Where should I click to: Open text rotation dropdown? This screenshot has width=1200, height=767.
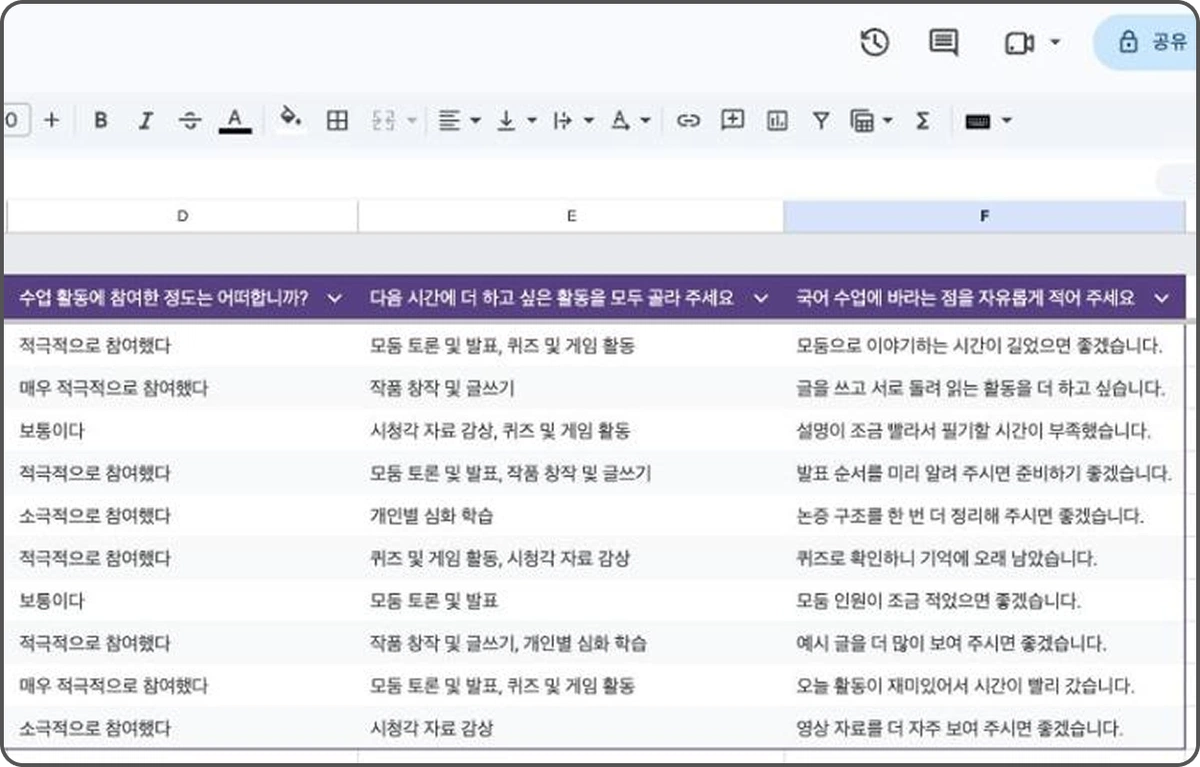click(x=631, y=120)
